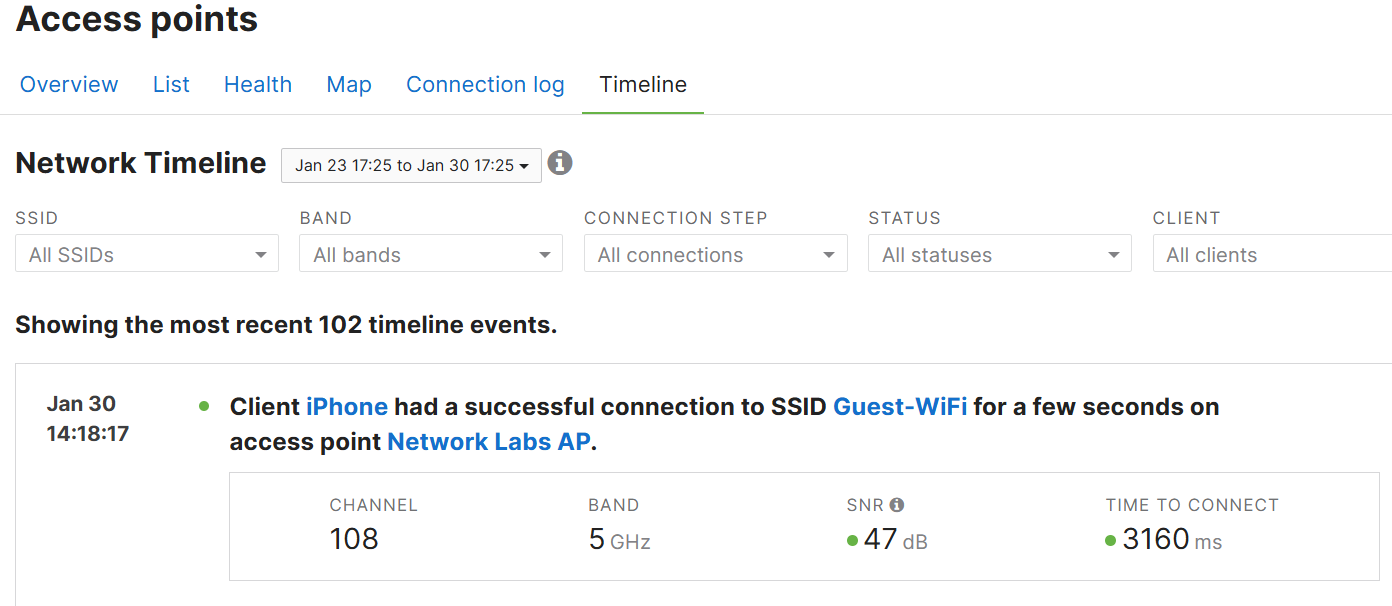The width and height of the screenshot is (1392, 606).
Task: Click the Network Labs AP link
Action: click(488, 442)
